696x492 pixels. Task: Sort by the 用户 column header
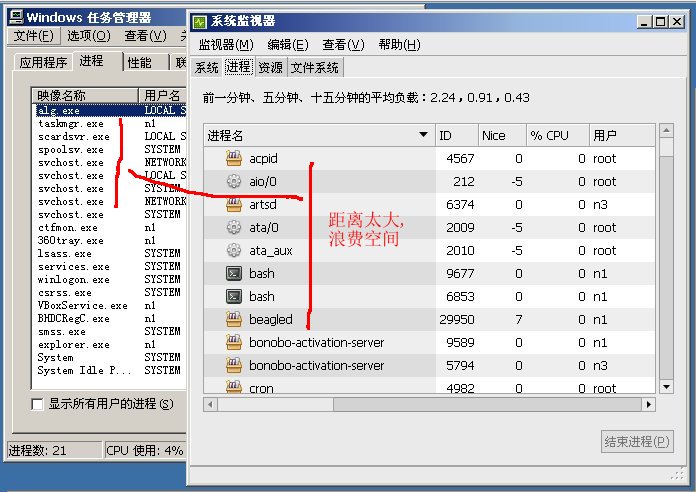[622, 135]
